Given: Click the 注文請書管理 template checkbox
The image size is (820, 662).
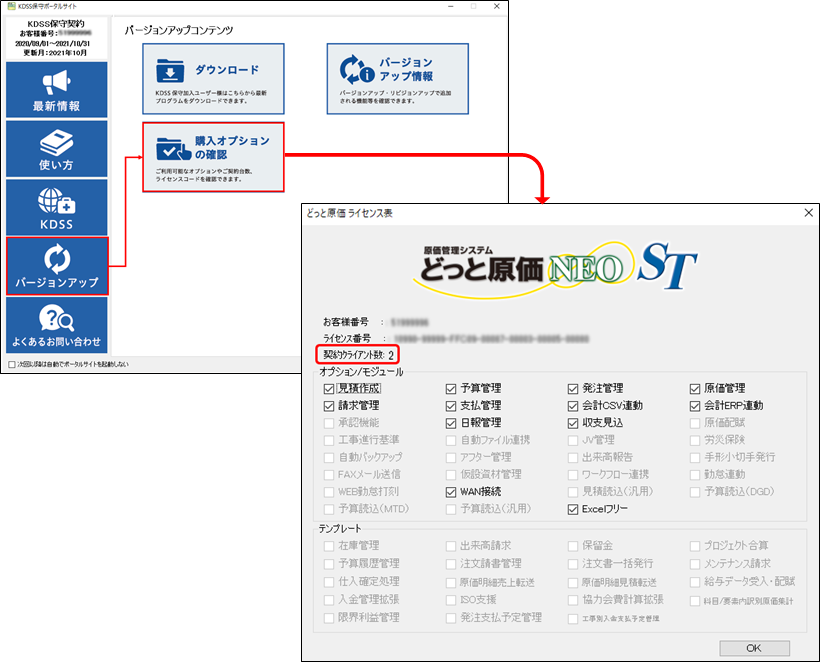Looking at the screenshot, I should (451, 565).
